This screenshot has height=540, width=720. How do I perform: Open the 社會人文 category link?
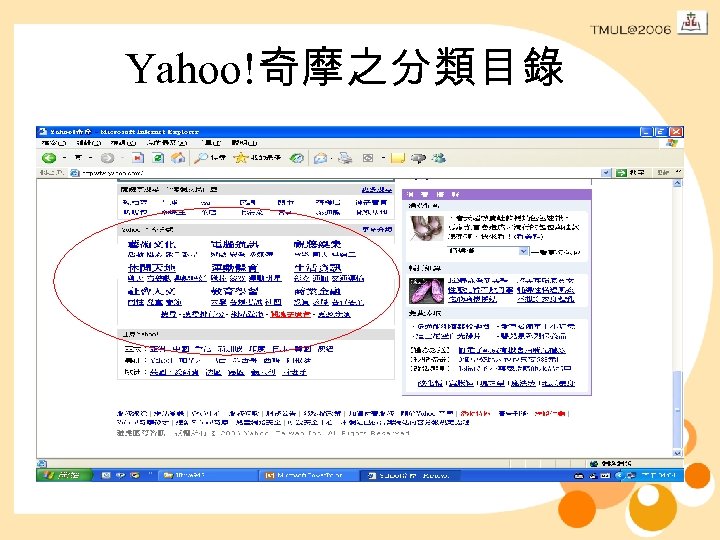click(152, 291)
